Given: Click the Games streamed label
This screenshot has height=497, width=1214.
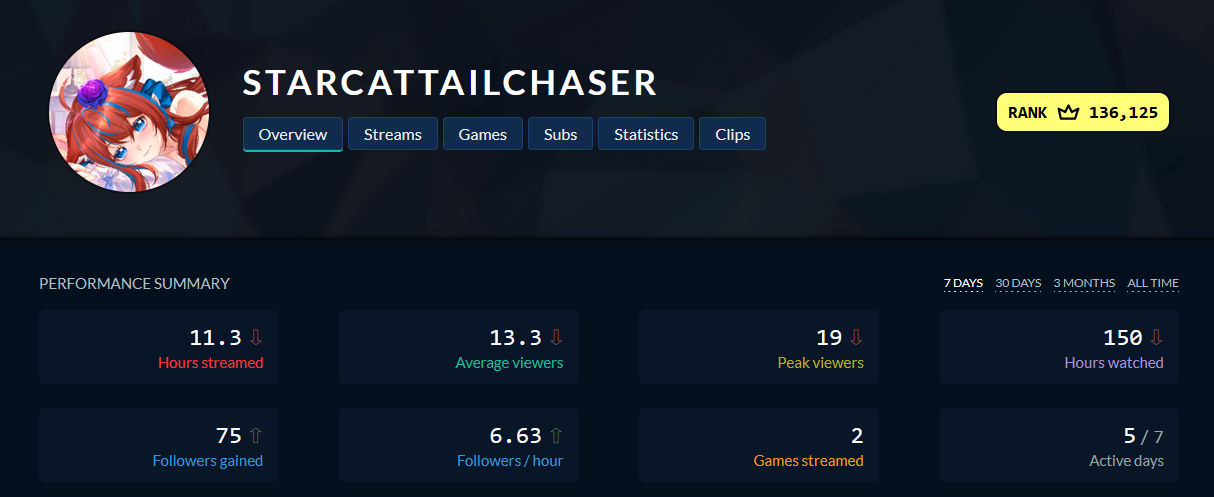Looking at the screenshot, I should pyautogui.click(x=809, y=461).
